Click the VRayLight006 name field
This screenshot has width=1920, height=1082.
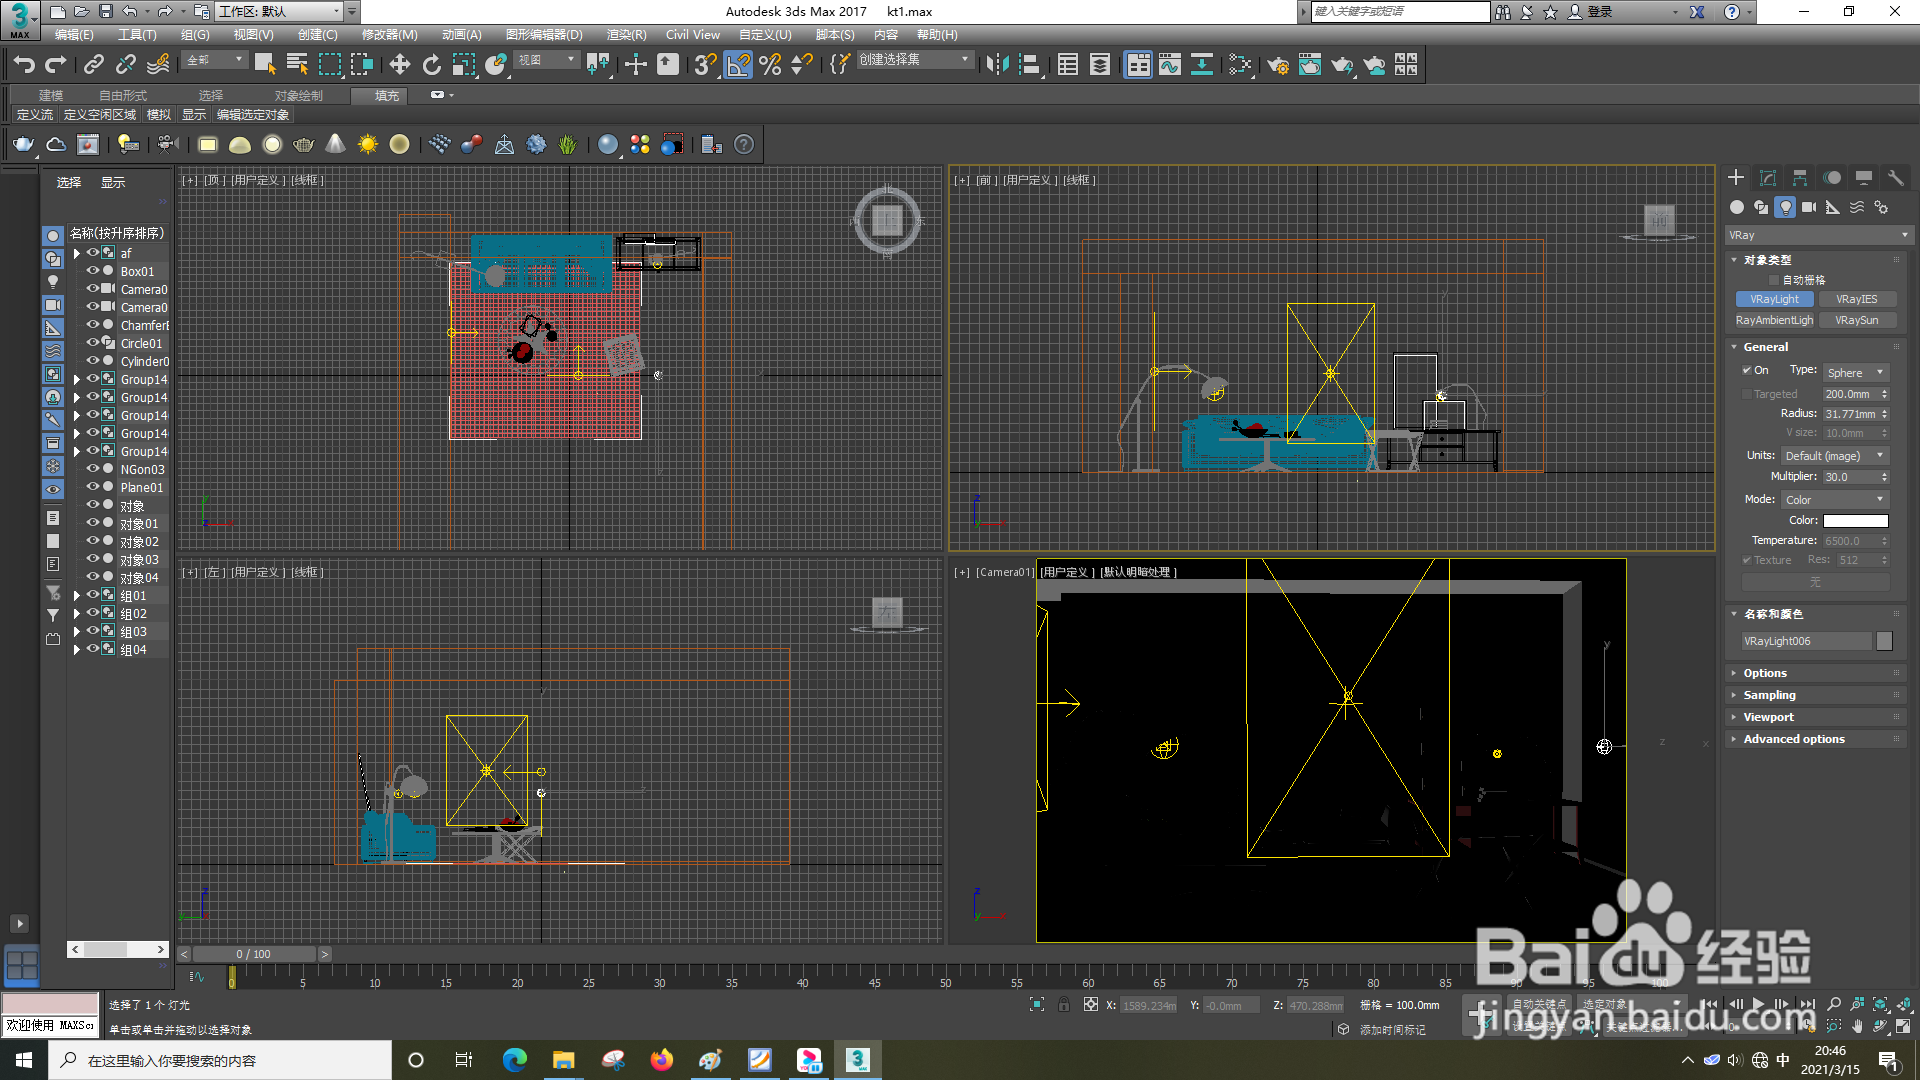tap(1806, 642)
